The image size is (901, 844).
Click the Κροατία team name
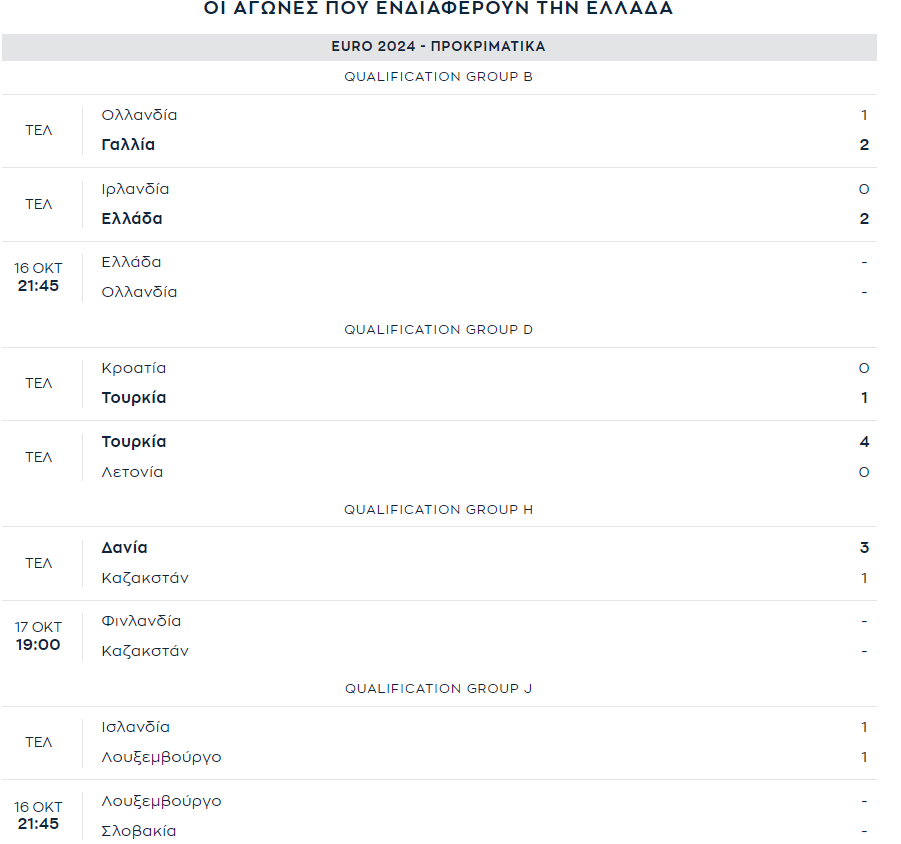tap(134, 368)
